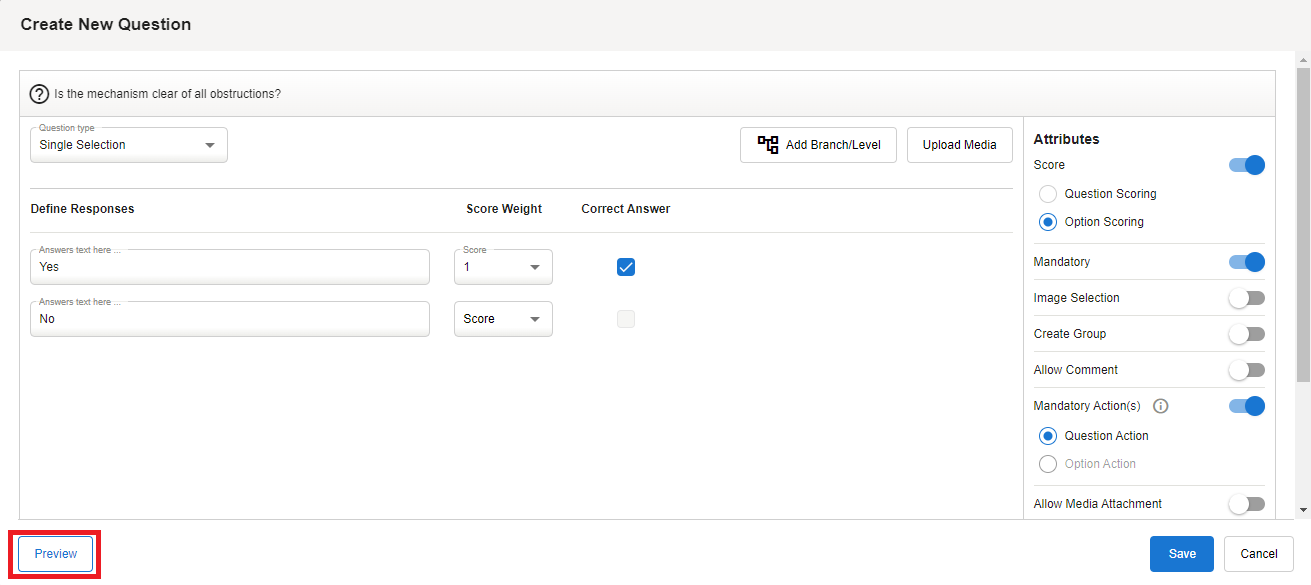The image size is (1311, 585).
Task: Click the Add Branch/Level button
Action: click(x=818, y=145)
